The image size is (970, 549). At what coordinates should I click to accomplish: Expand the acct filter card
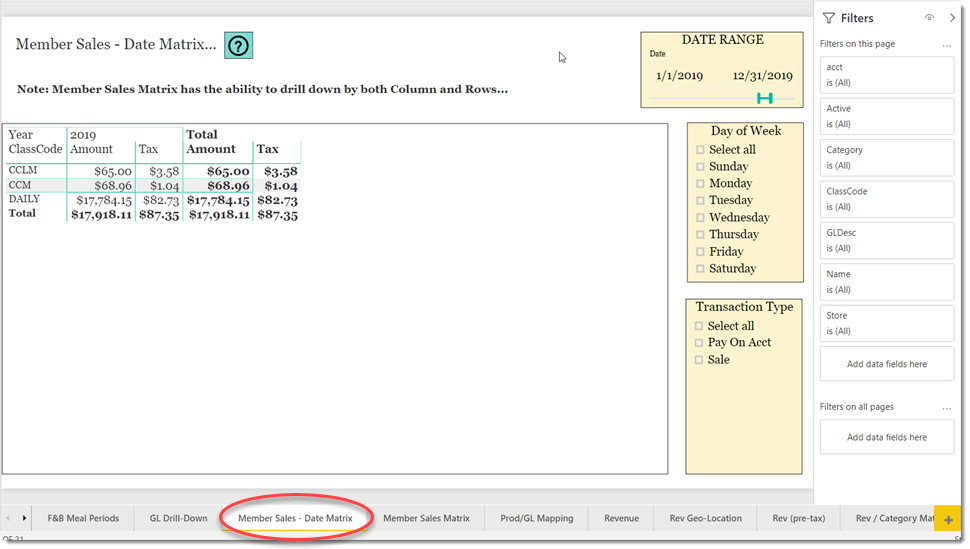tap(886, 75)
